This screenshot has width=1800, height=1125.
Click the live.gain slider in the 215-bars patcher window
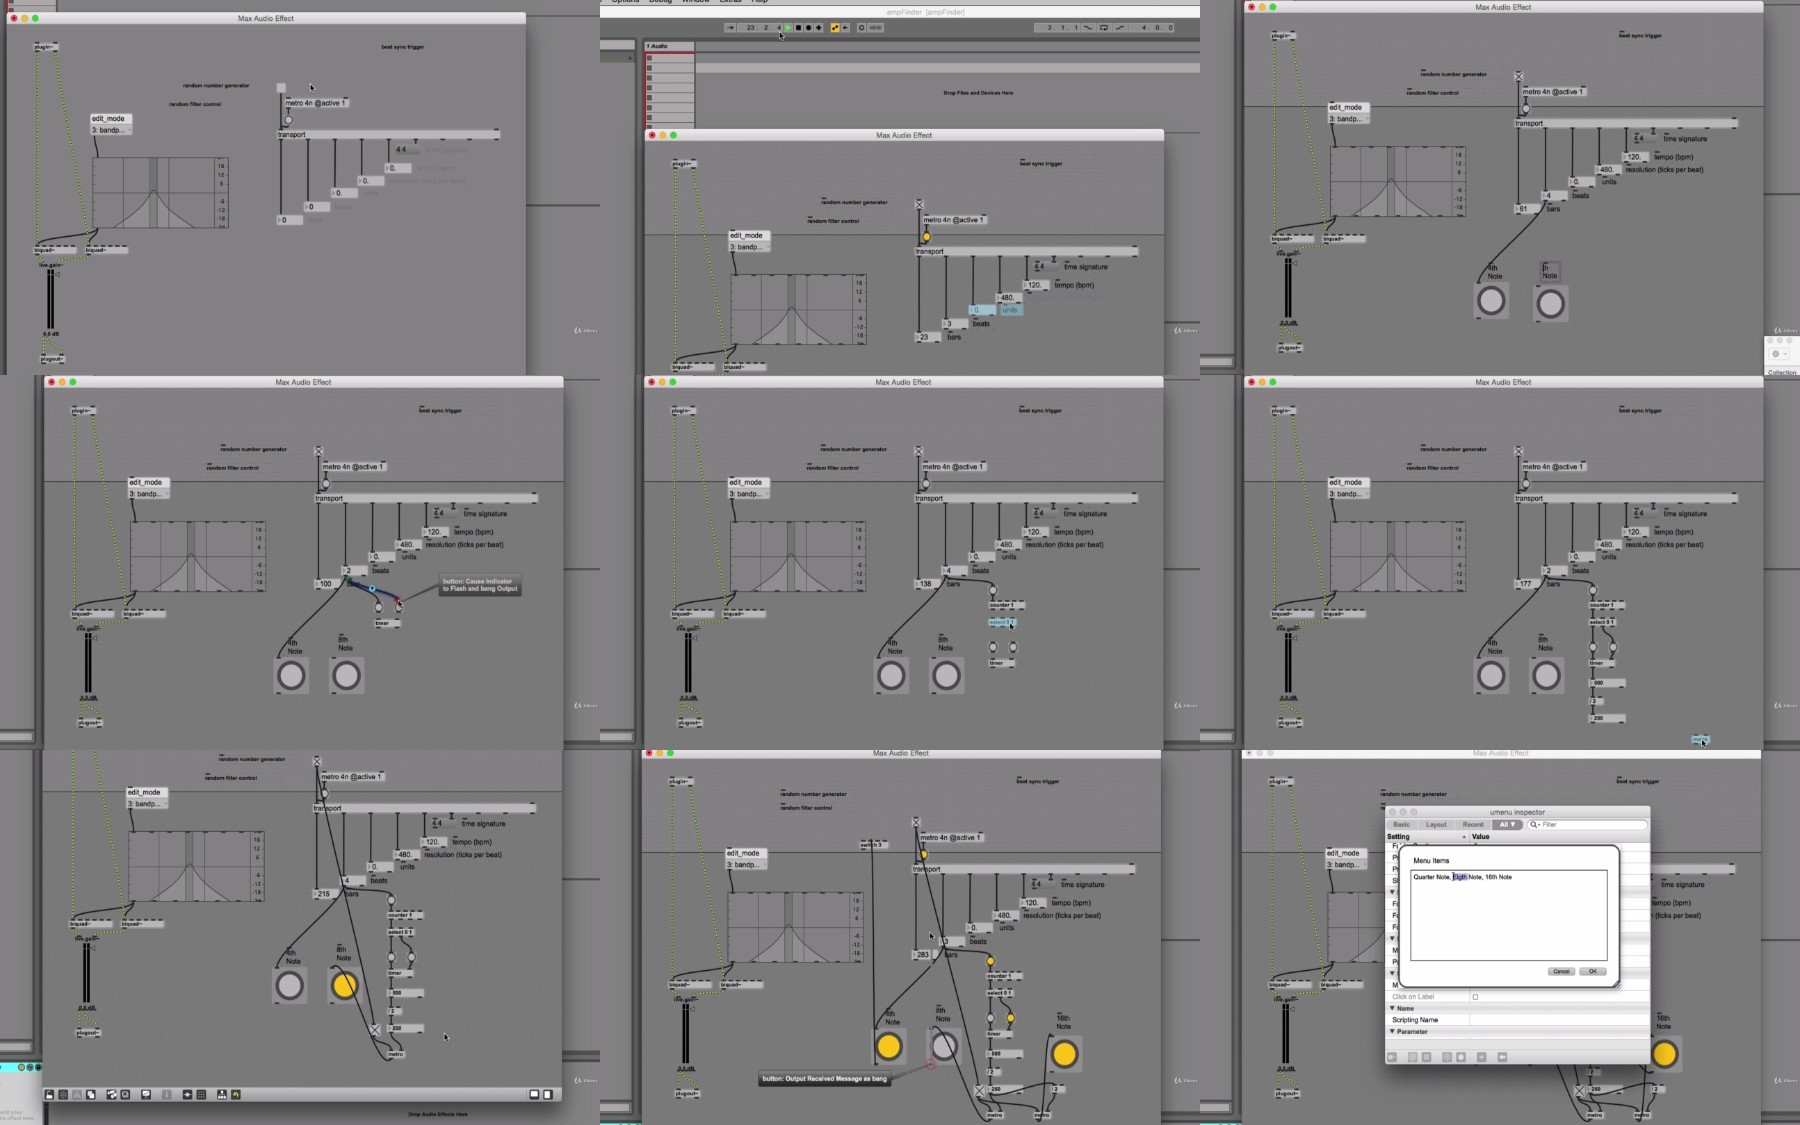(x=87, y=973)
